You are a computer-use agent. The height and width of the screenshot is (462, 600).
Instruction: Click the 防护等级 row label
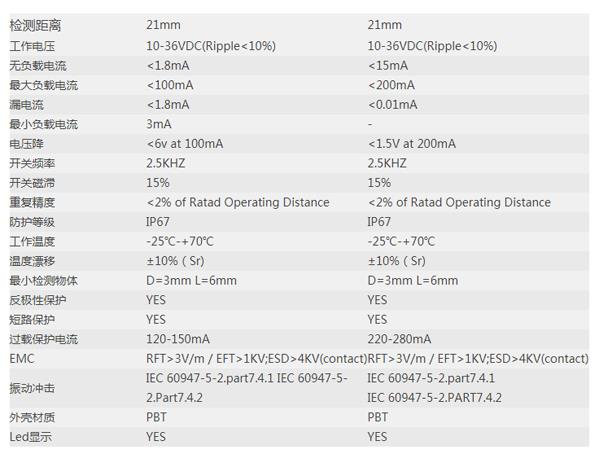32,222
